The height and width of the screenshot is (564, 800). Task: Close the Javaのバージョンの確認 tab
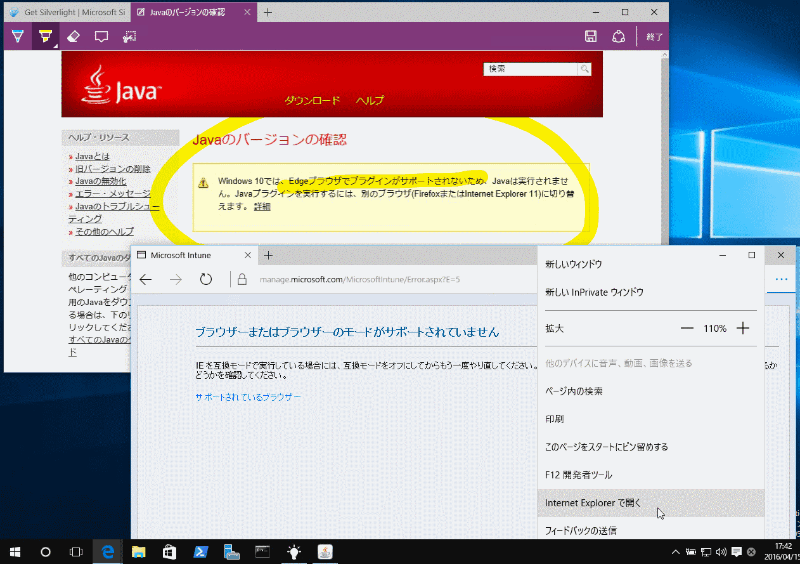click(x=247, y=12)
